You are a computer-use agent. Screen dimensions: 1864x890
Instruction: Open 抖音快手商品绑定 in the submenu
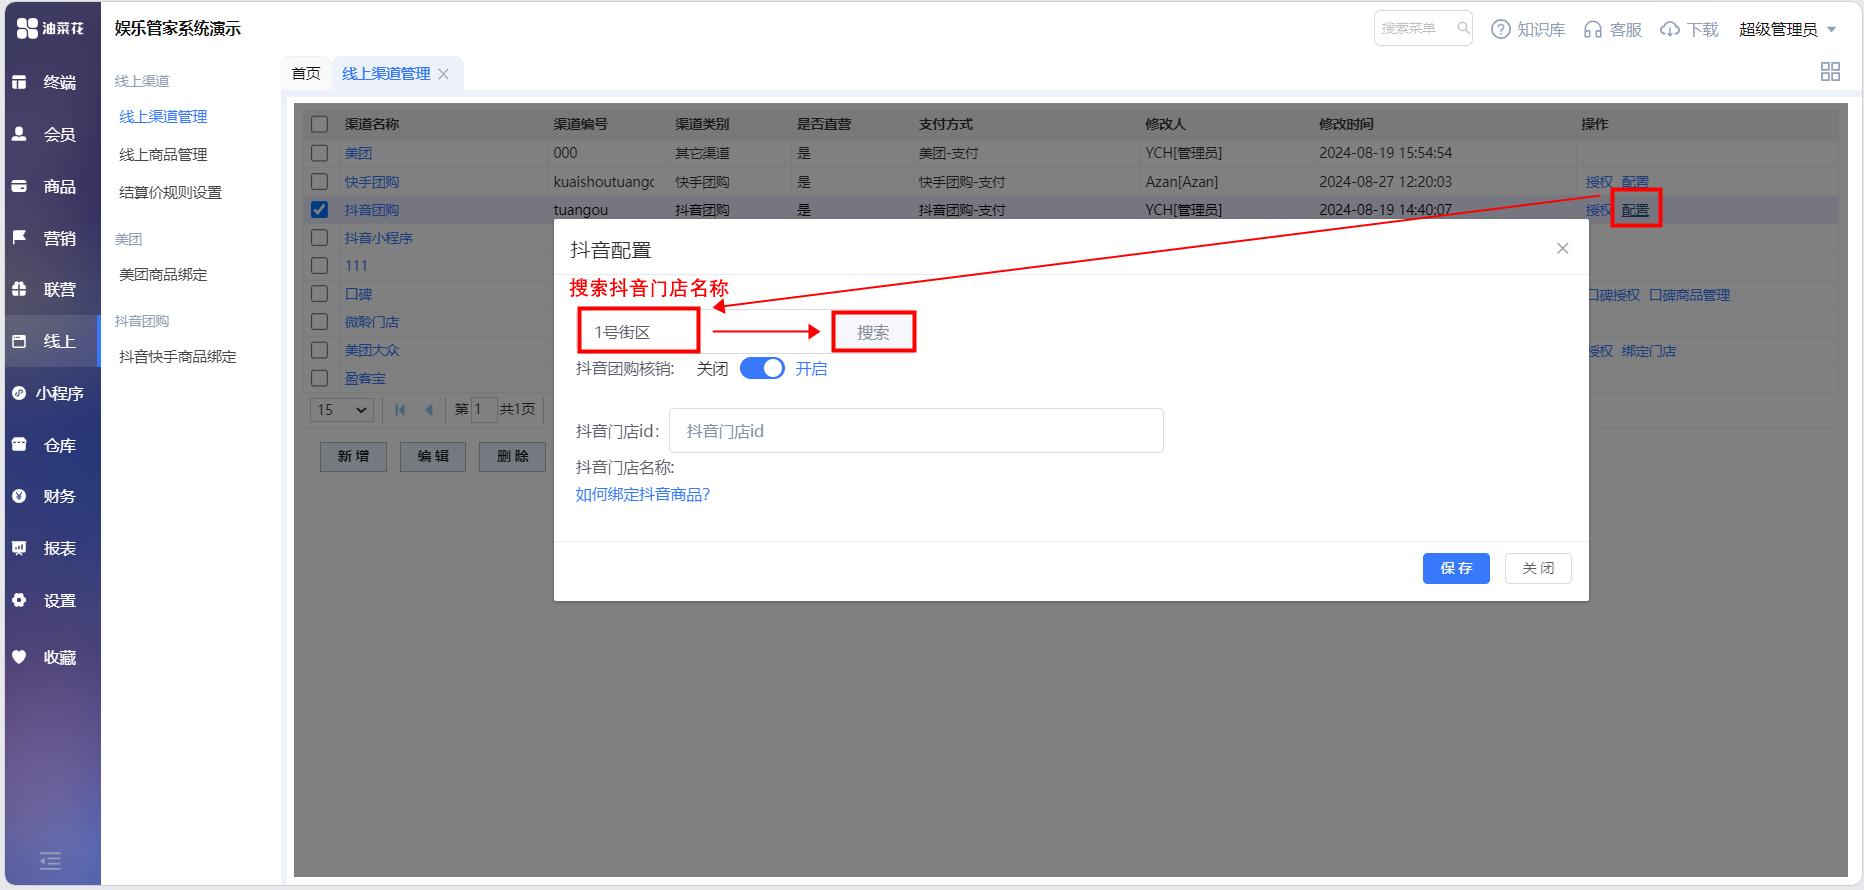[x=178, y=357]
